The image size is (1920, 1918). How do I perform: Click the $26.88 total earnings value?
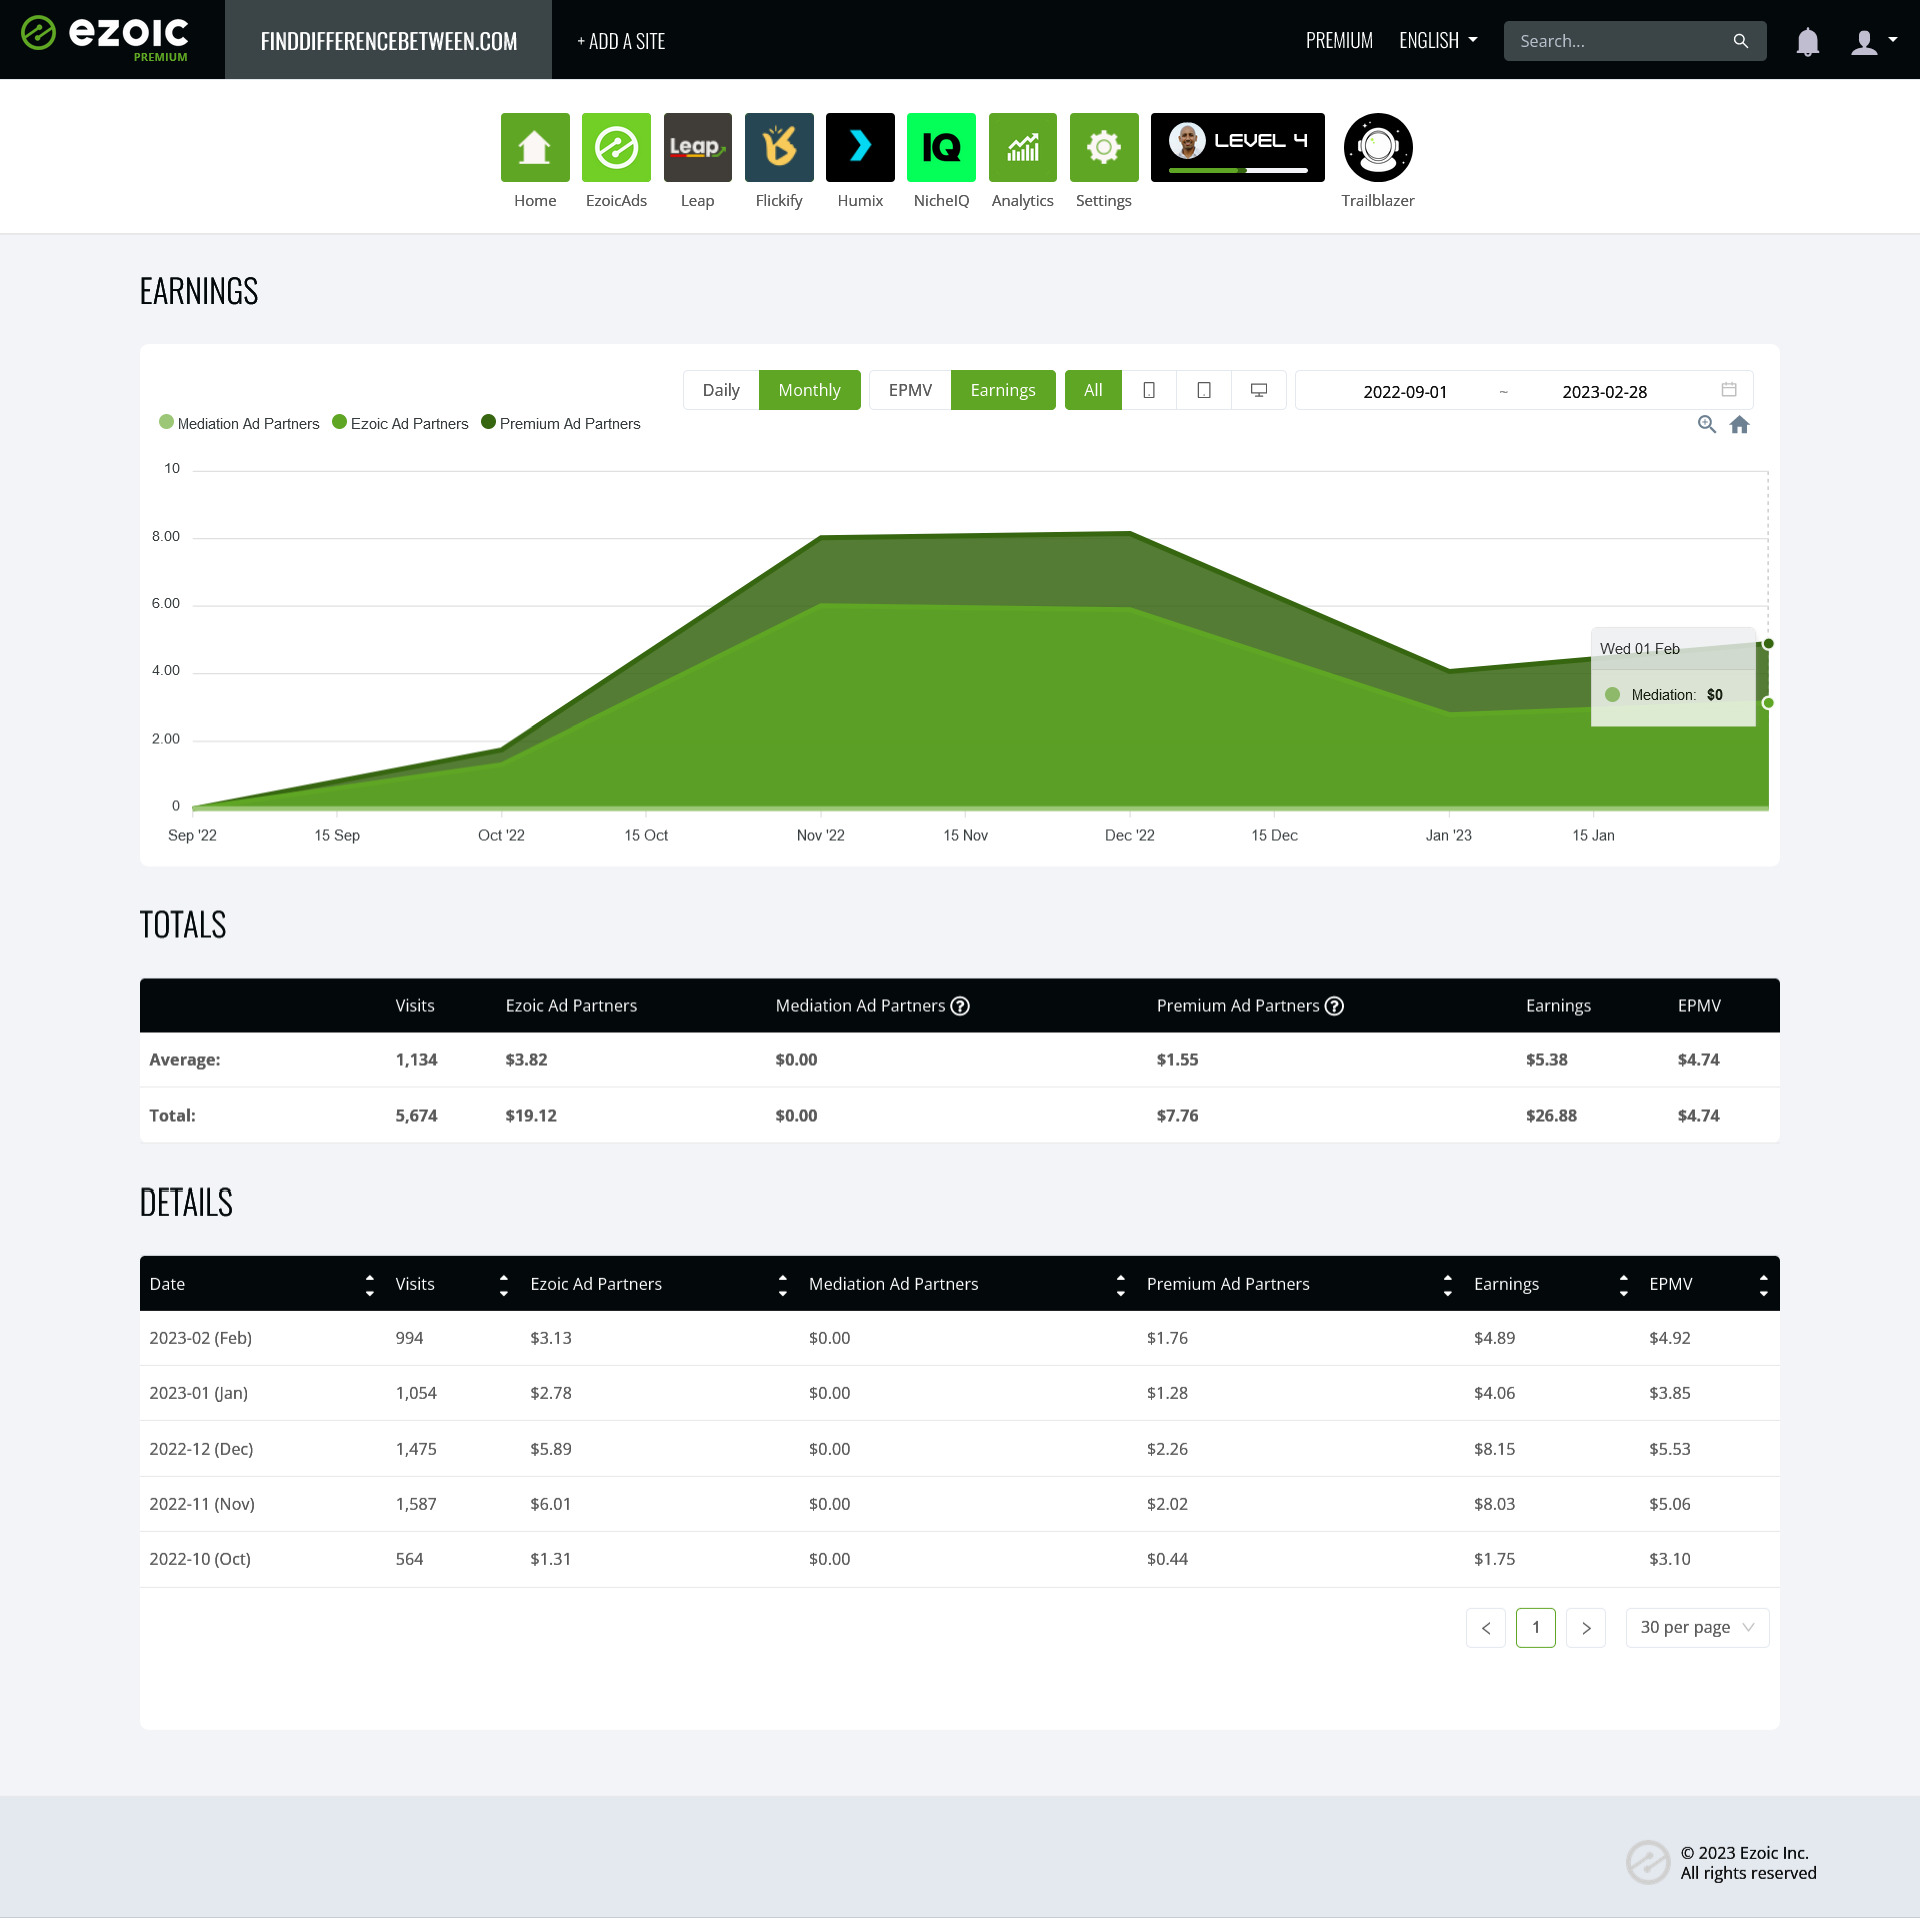point(1551,1115)
